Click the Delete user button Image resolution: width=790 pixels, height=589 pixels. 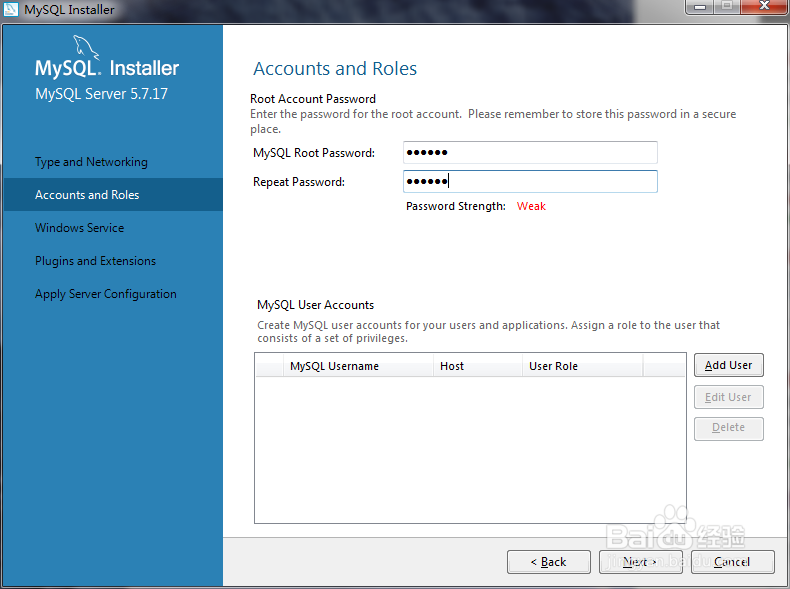click(729, 428)
